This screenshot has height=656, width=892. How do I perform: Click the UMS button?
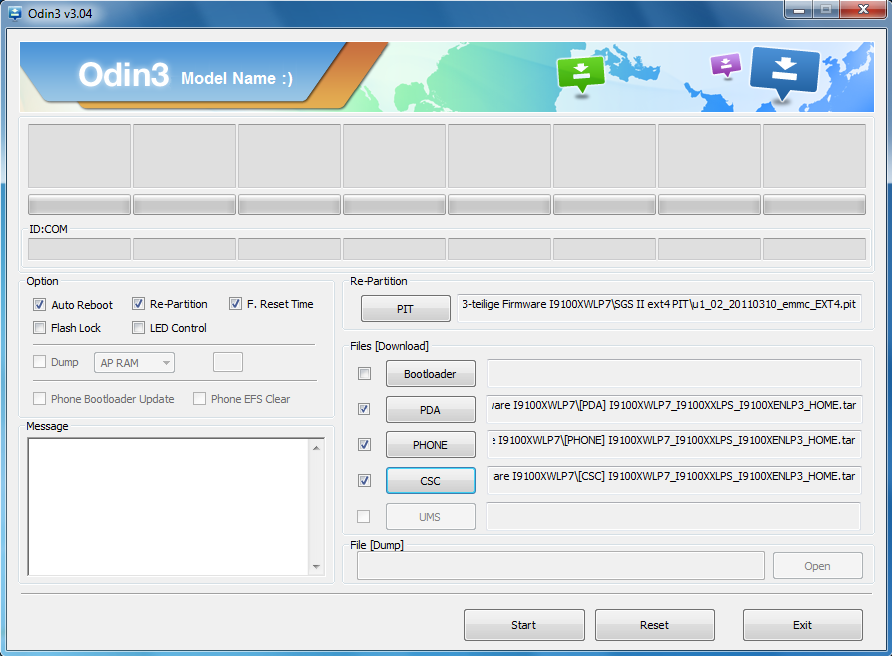point(431,517)
